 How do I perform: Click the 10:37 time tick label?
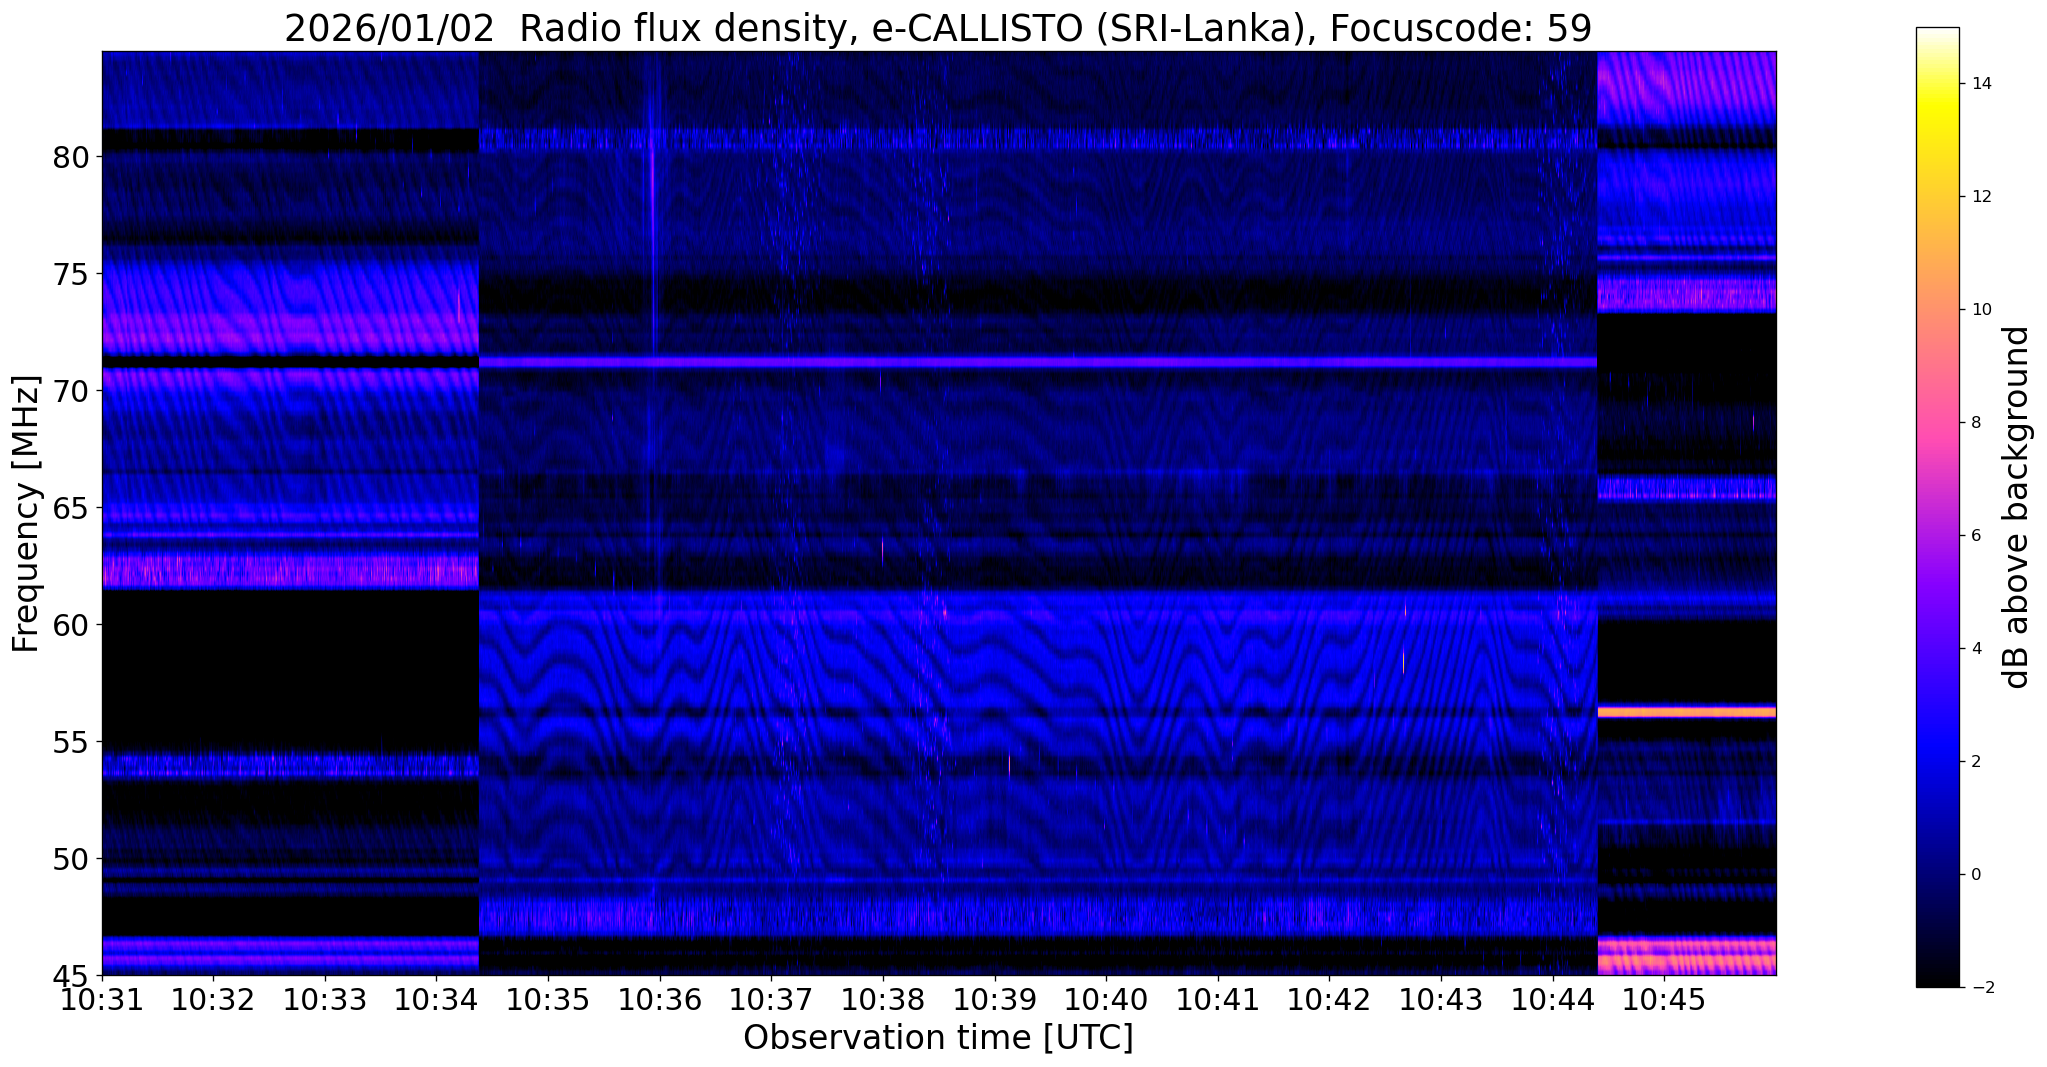pos(772,999)
